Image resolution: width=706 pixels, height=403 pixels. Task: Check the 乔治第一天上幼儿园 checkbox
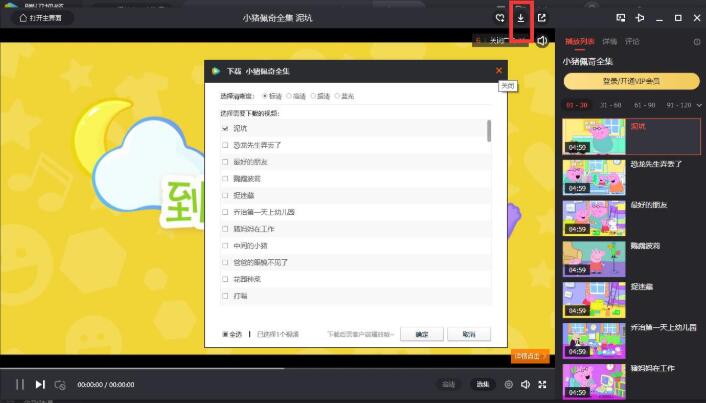point(225,212)
